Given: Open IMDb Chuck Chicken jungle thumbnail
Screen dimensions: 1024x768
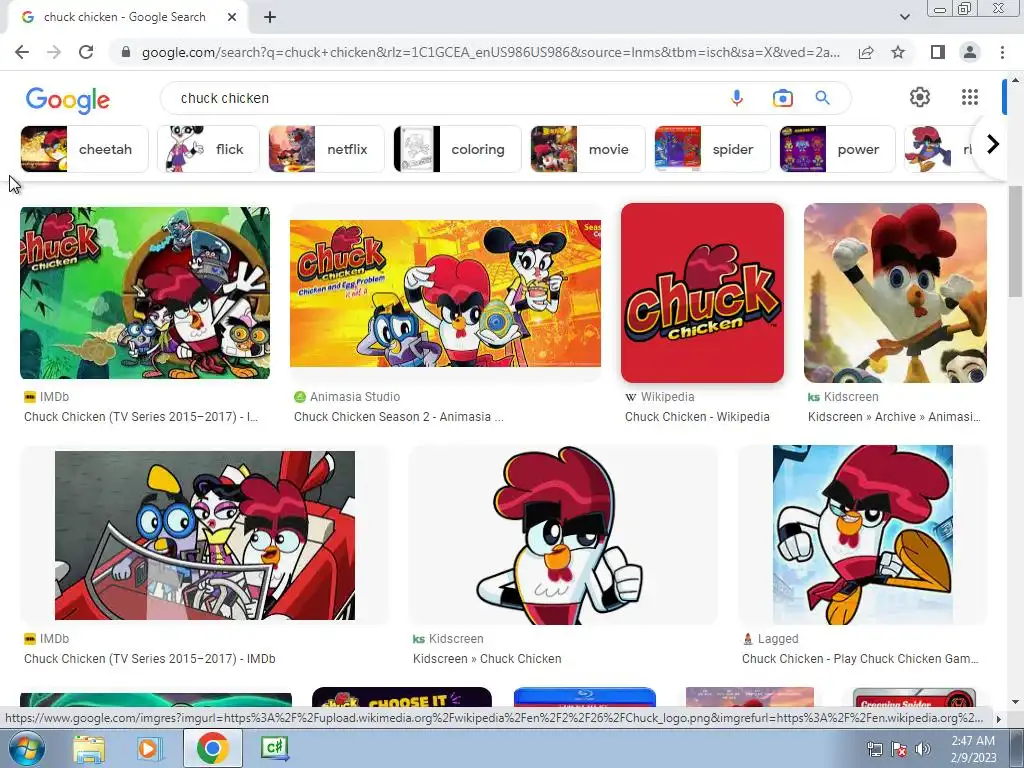Looking at the screenshot, I should point(145,293).
